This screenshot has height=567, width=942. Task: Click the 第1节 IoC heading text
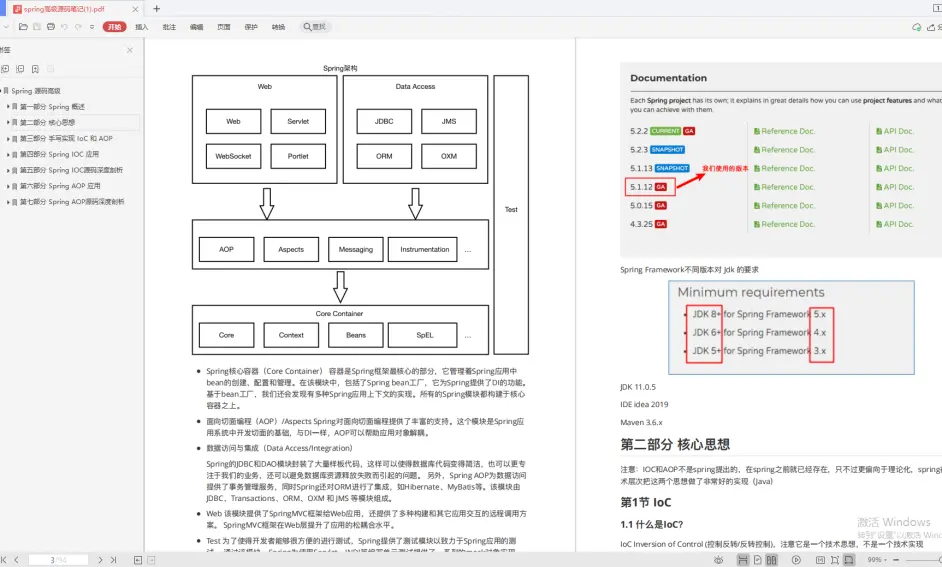point(646,502)
